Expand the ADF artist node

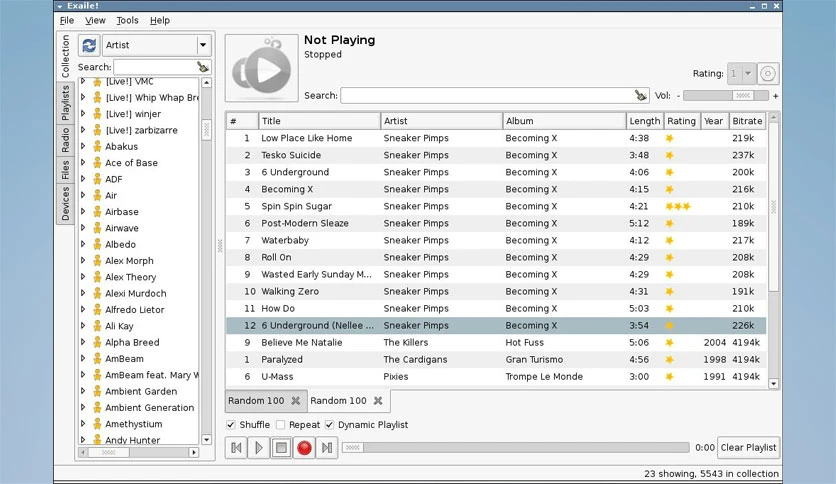[83, 179]
